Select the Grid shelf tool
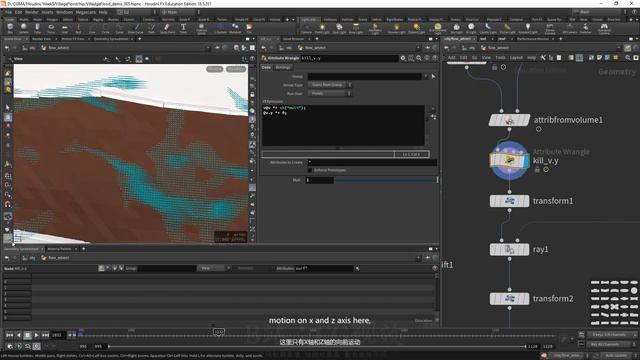The height and width of the screenshot is (360, 640). coord(64,28)
